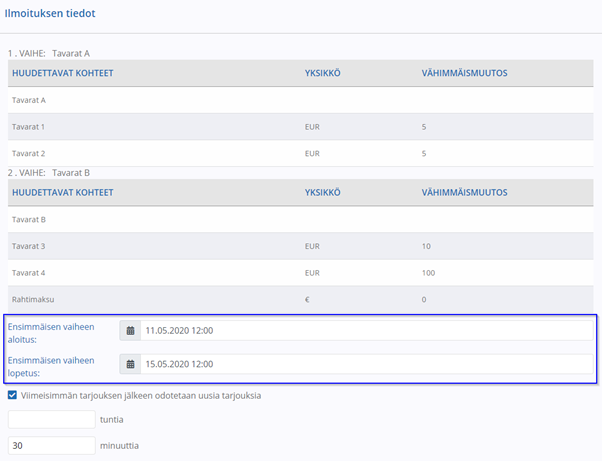
Task: Select the "1 . VAIHE: Tavarat A" label
Action: coord(49,53)
